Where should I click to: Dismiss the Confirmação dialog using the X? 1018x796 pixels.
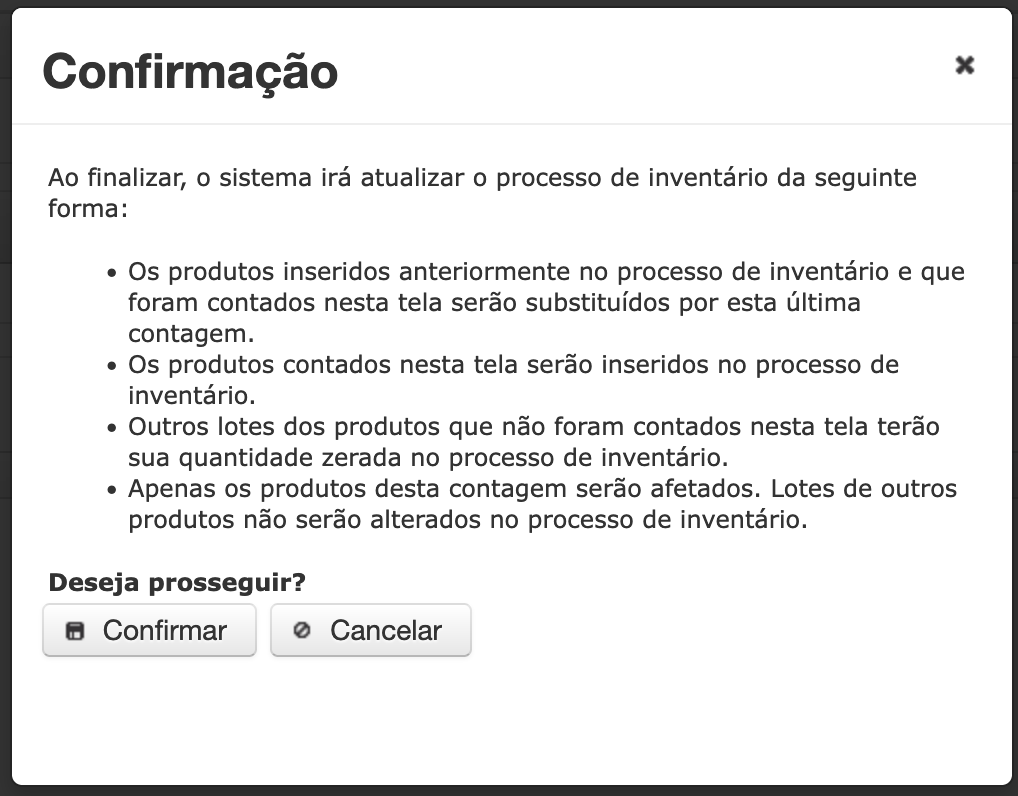[x=965, y=65]
